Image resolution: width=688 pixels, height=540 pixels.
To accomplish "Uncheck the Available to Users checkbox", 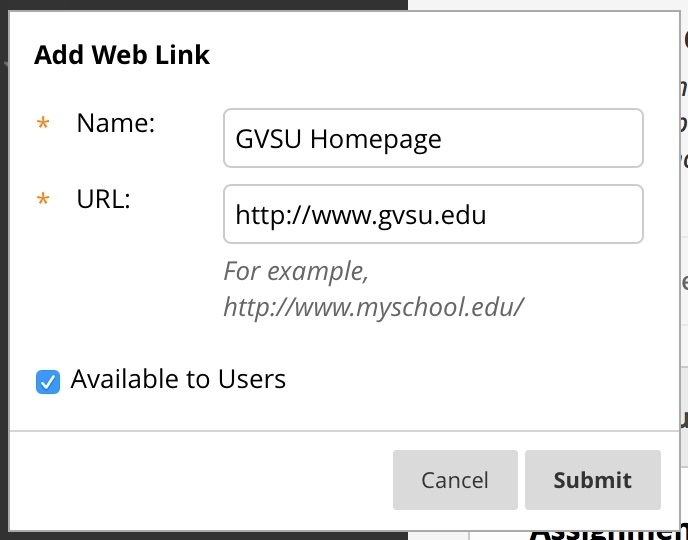I will coord(47,381).
